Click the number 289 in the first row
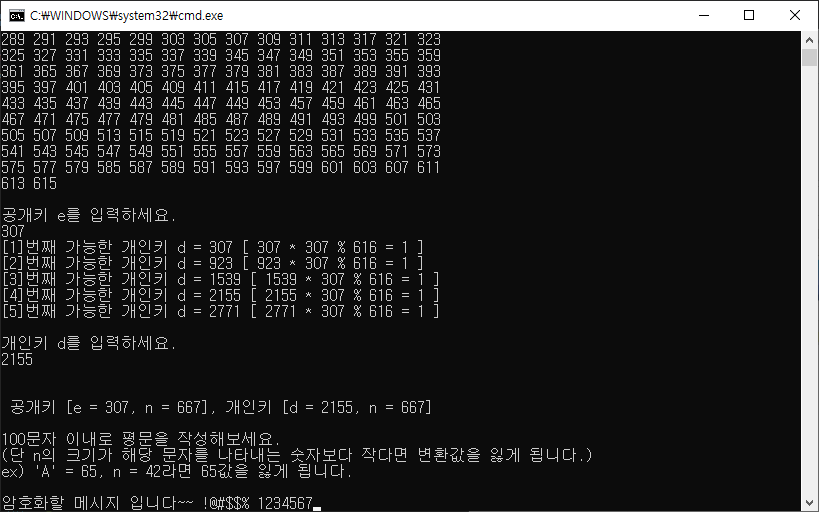Screen dimensions: 819x512 (x=13, y=39)
